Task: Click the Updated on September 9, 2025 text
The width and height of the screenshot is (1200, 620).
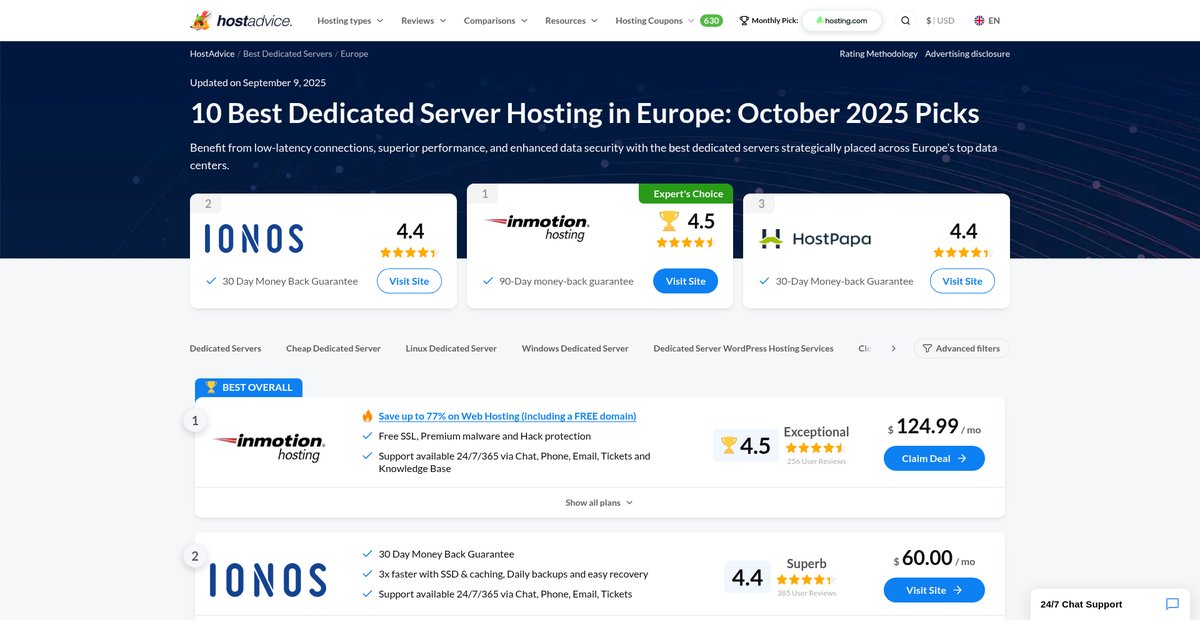Action: pos(258,82)
